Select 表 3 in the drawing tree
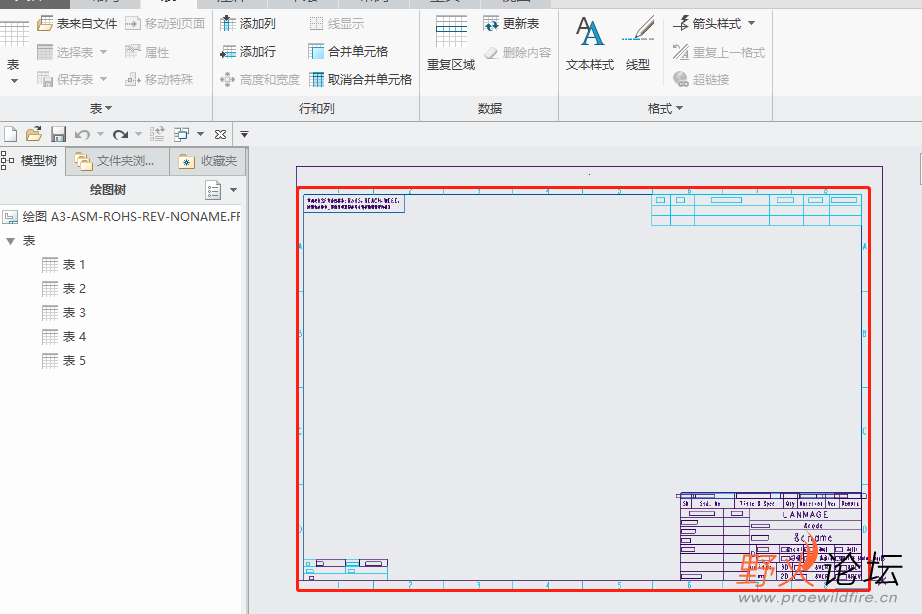This screenshot has width=922, height=614. (x=64, y=312)
